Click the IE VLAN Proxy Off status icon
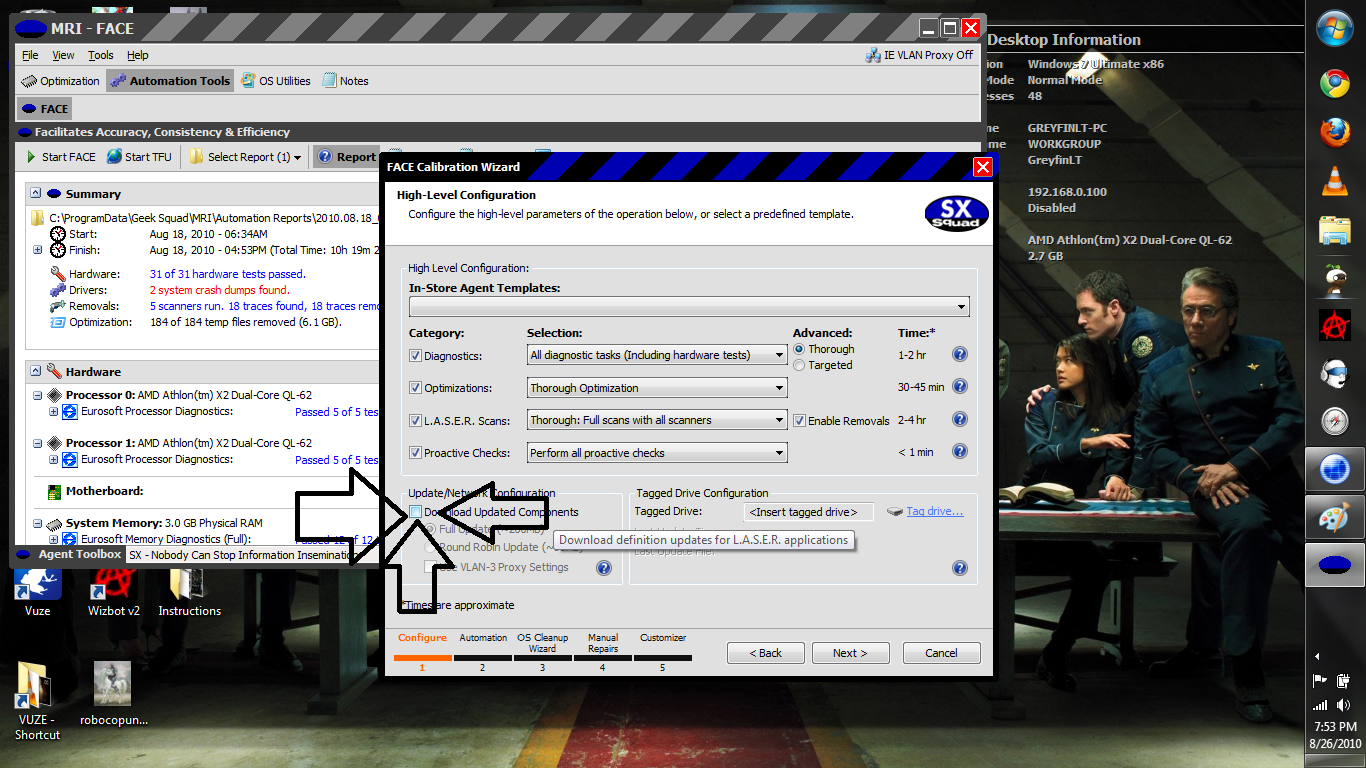The image size is (1366, 768). pos(873,55)
